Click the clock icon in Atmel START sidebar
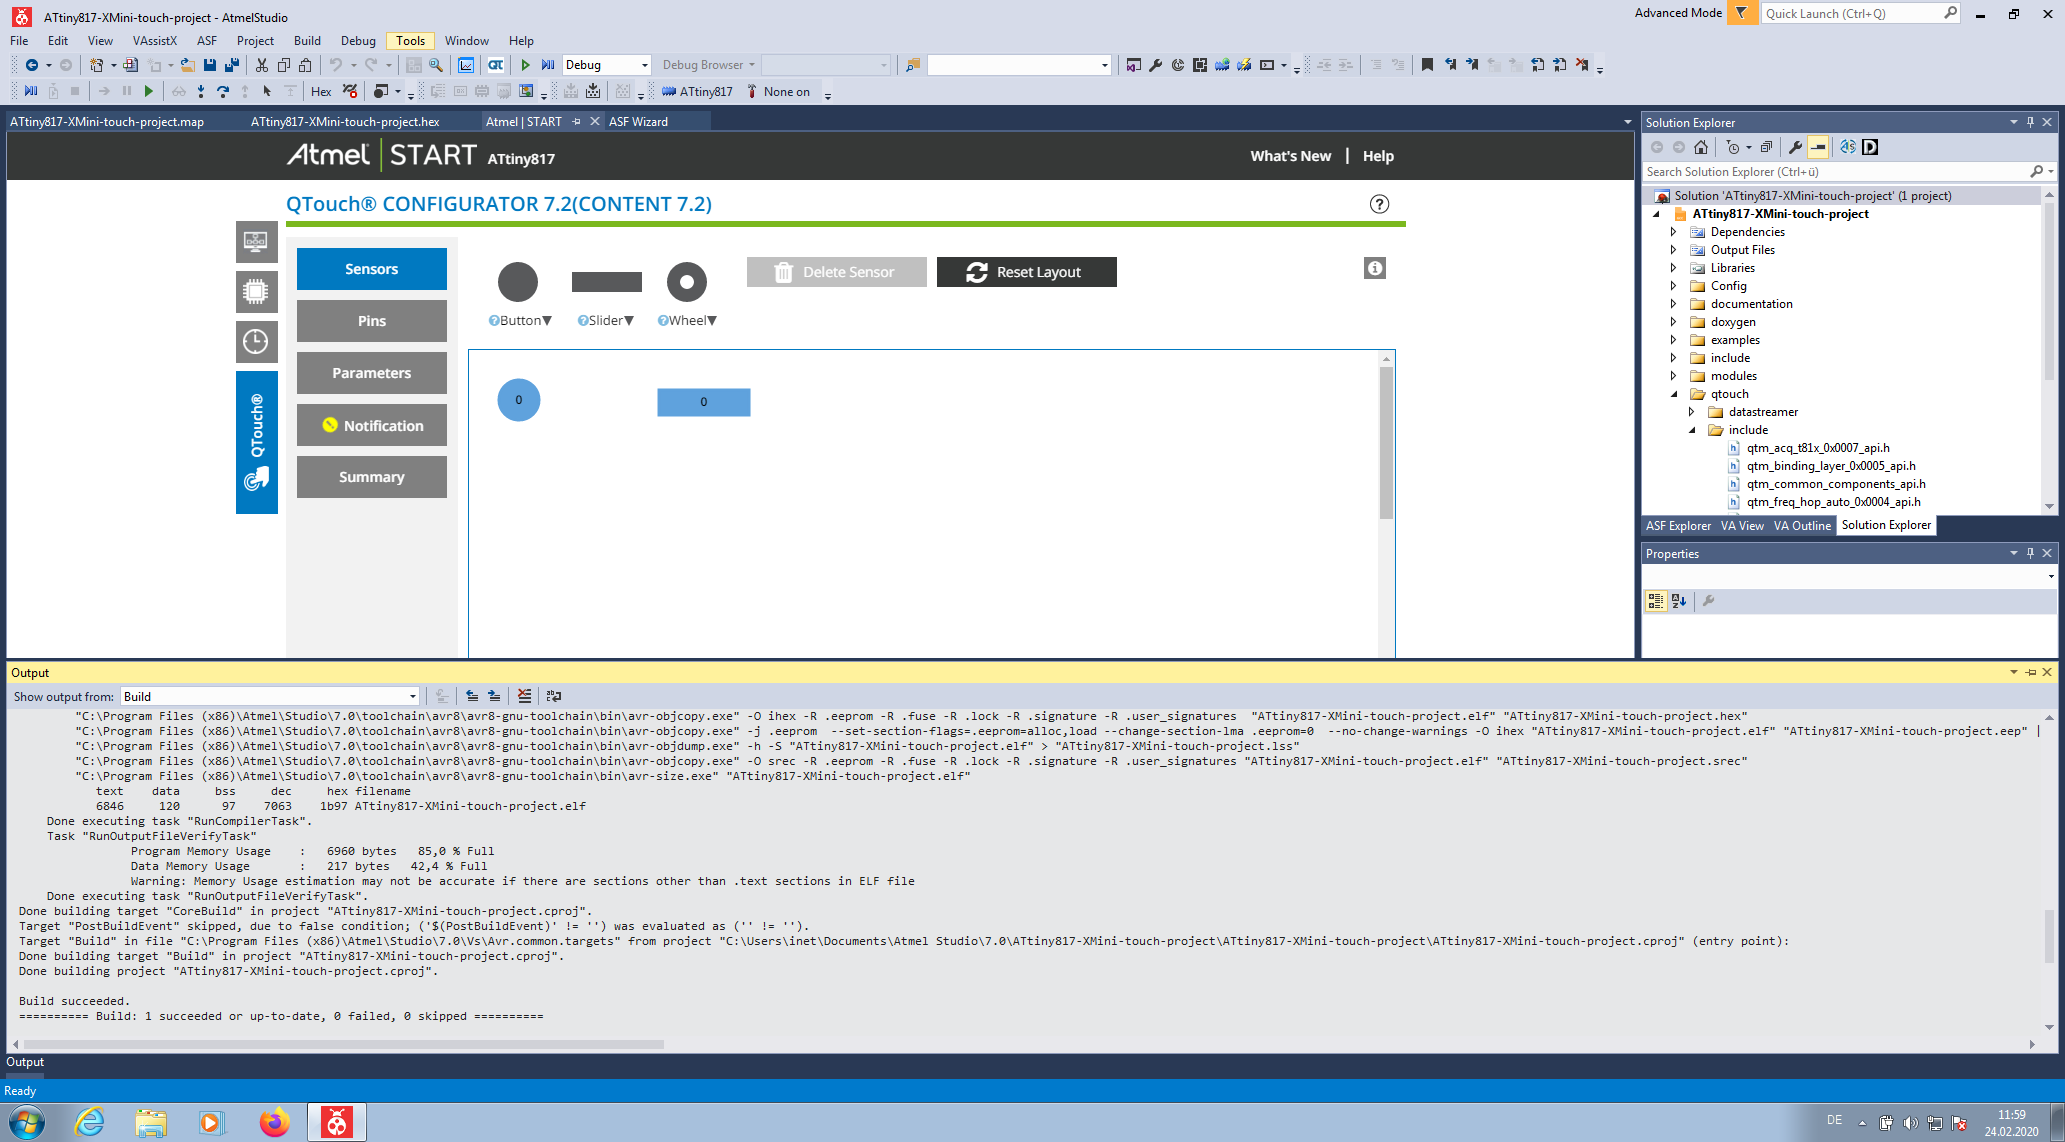2065x1142 pixels. tap(256, 342)
